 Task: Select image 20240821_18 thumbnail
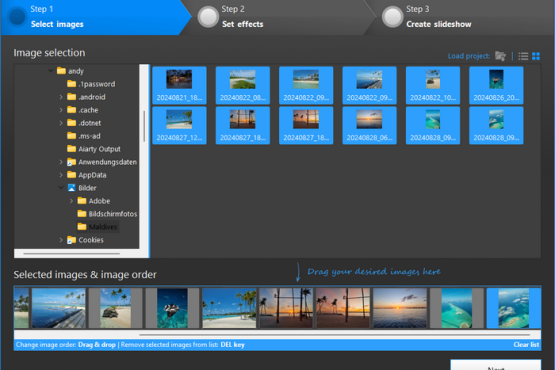179,85
